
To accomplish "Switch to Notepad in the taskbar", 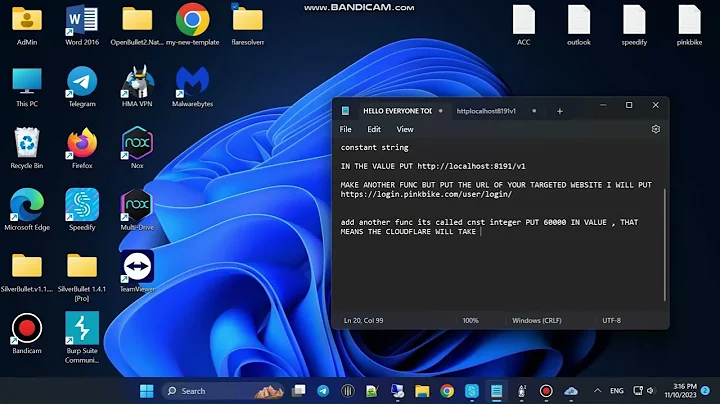I will point(496,391).
